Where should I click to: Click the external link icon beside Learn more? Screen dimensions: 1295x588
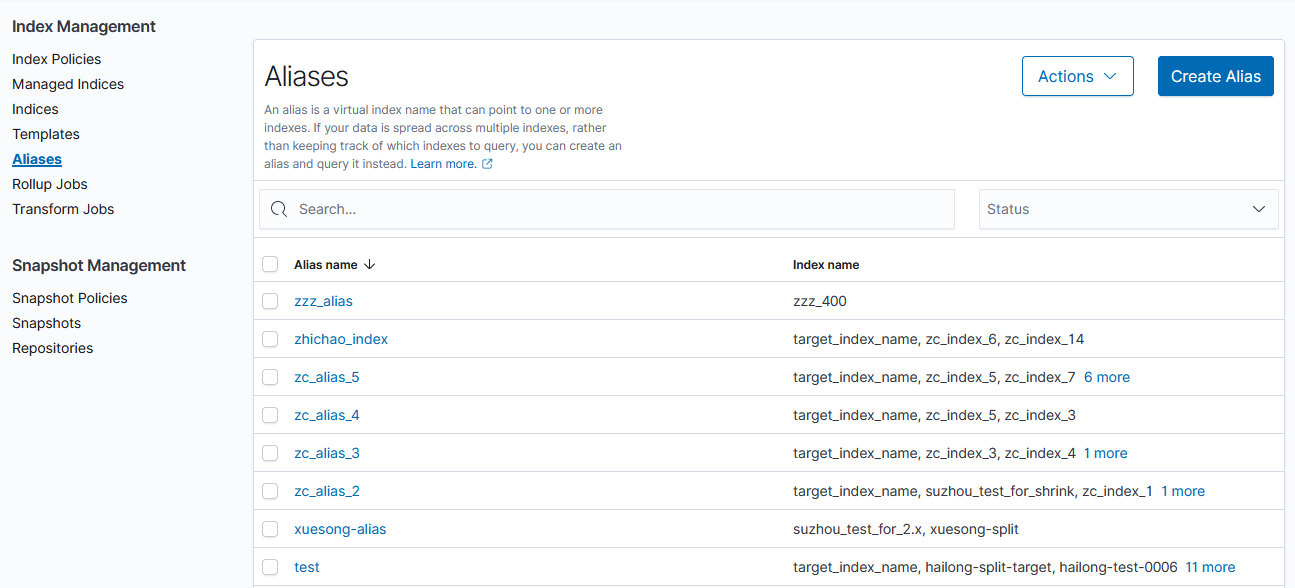click(488, 163)
